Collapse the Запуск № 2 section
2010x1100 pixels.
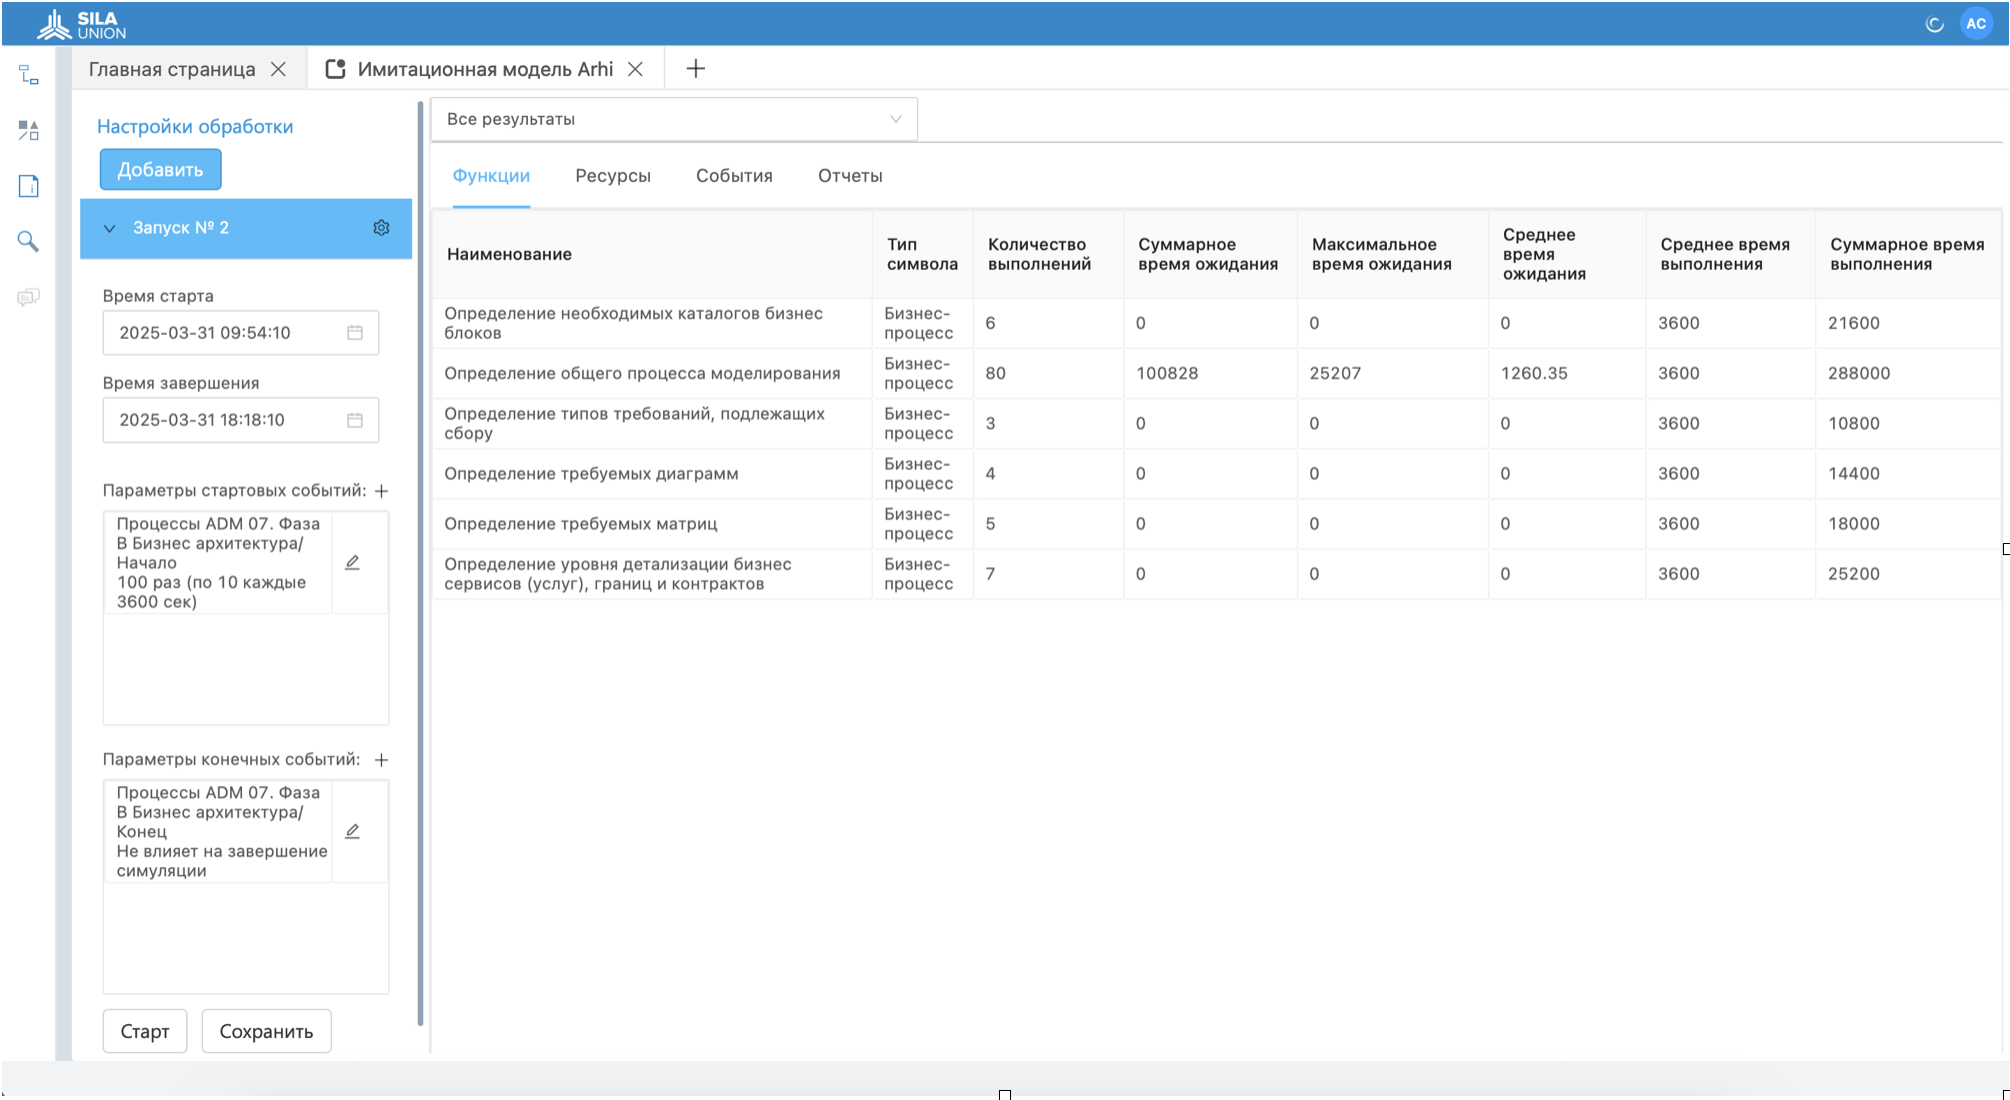tap(110, 228)
